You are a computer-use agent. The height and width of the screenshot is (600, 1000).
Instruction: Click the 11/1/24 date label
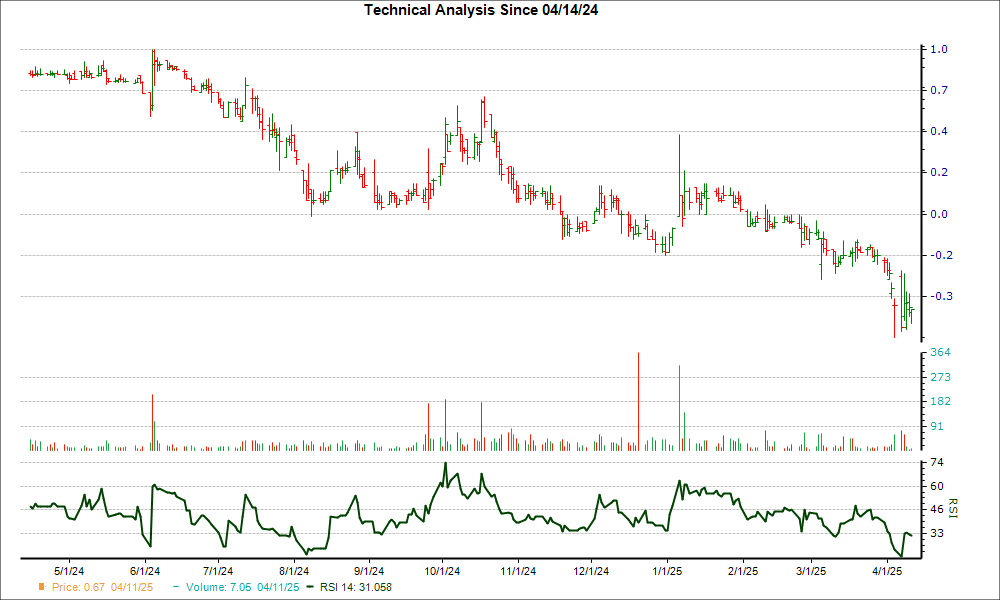518,571
